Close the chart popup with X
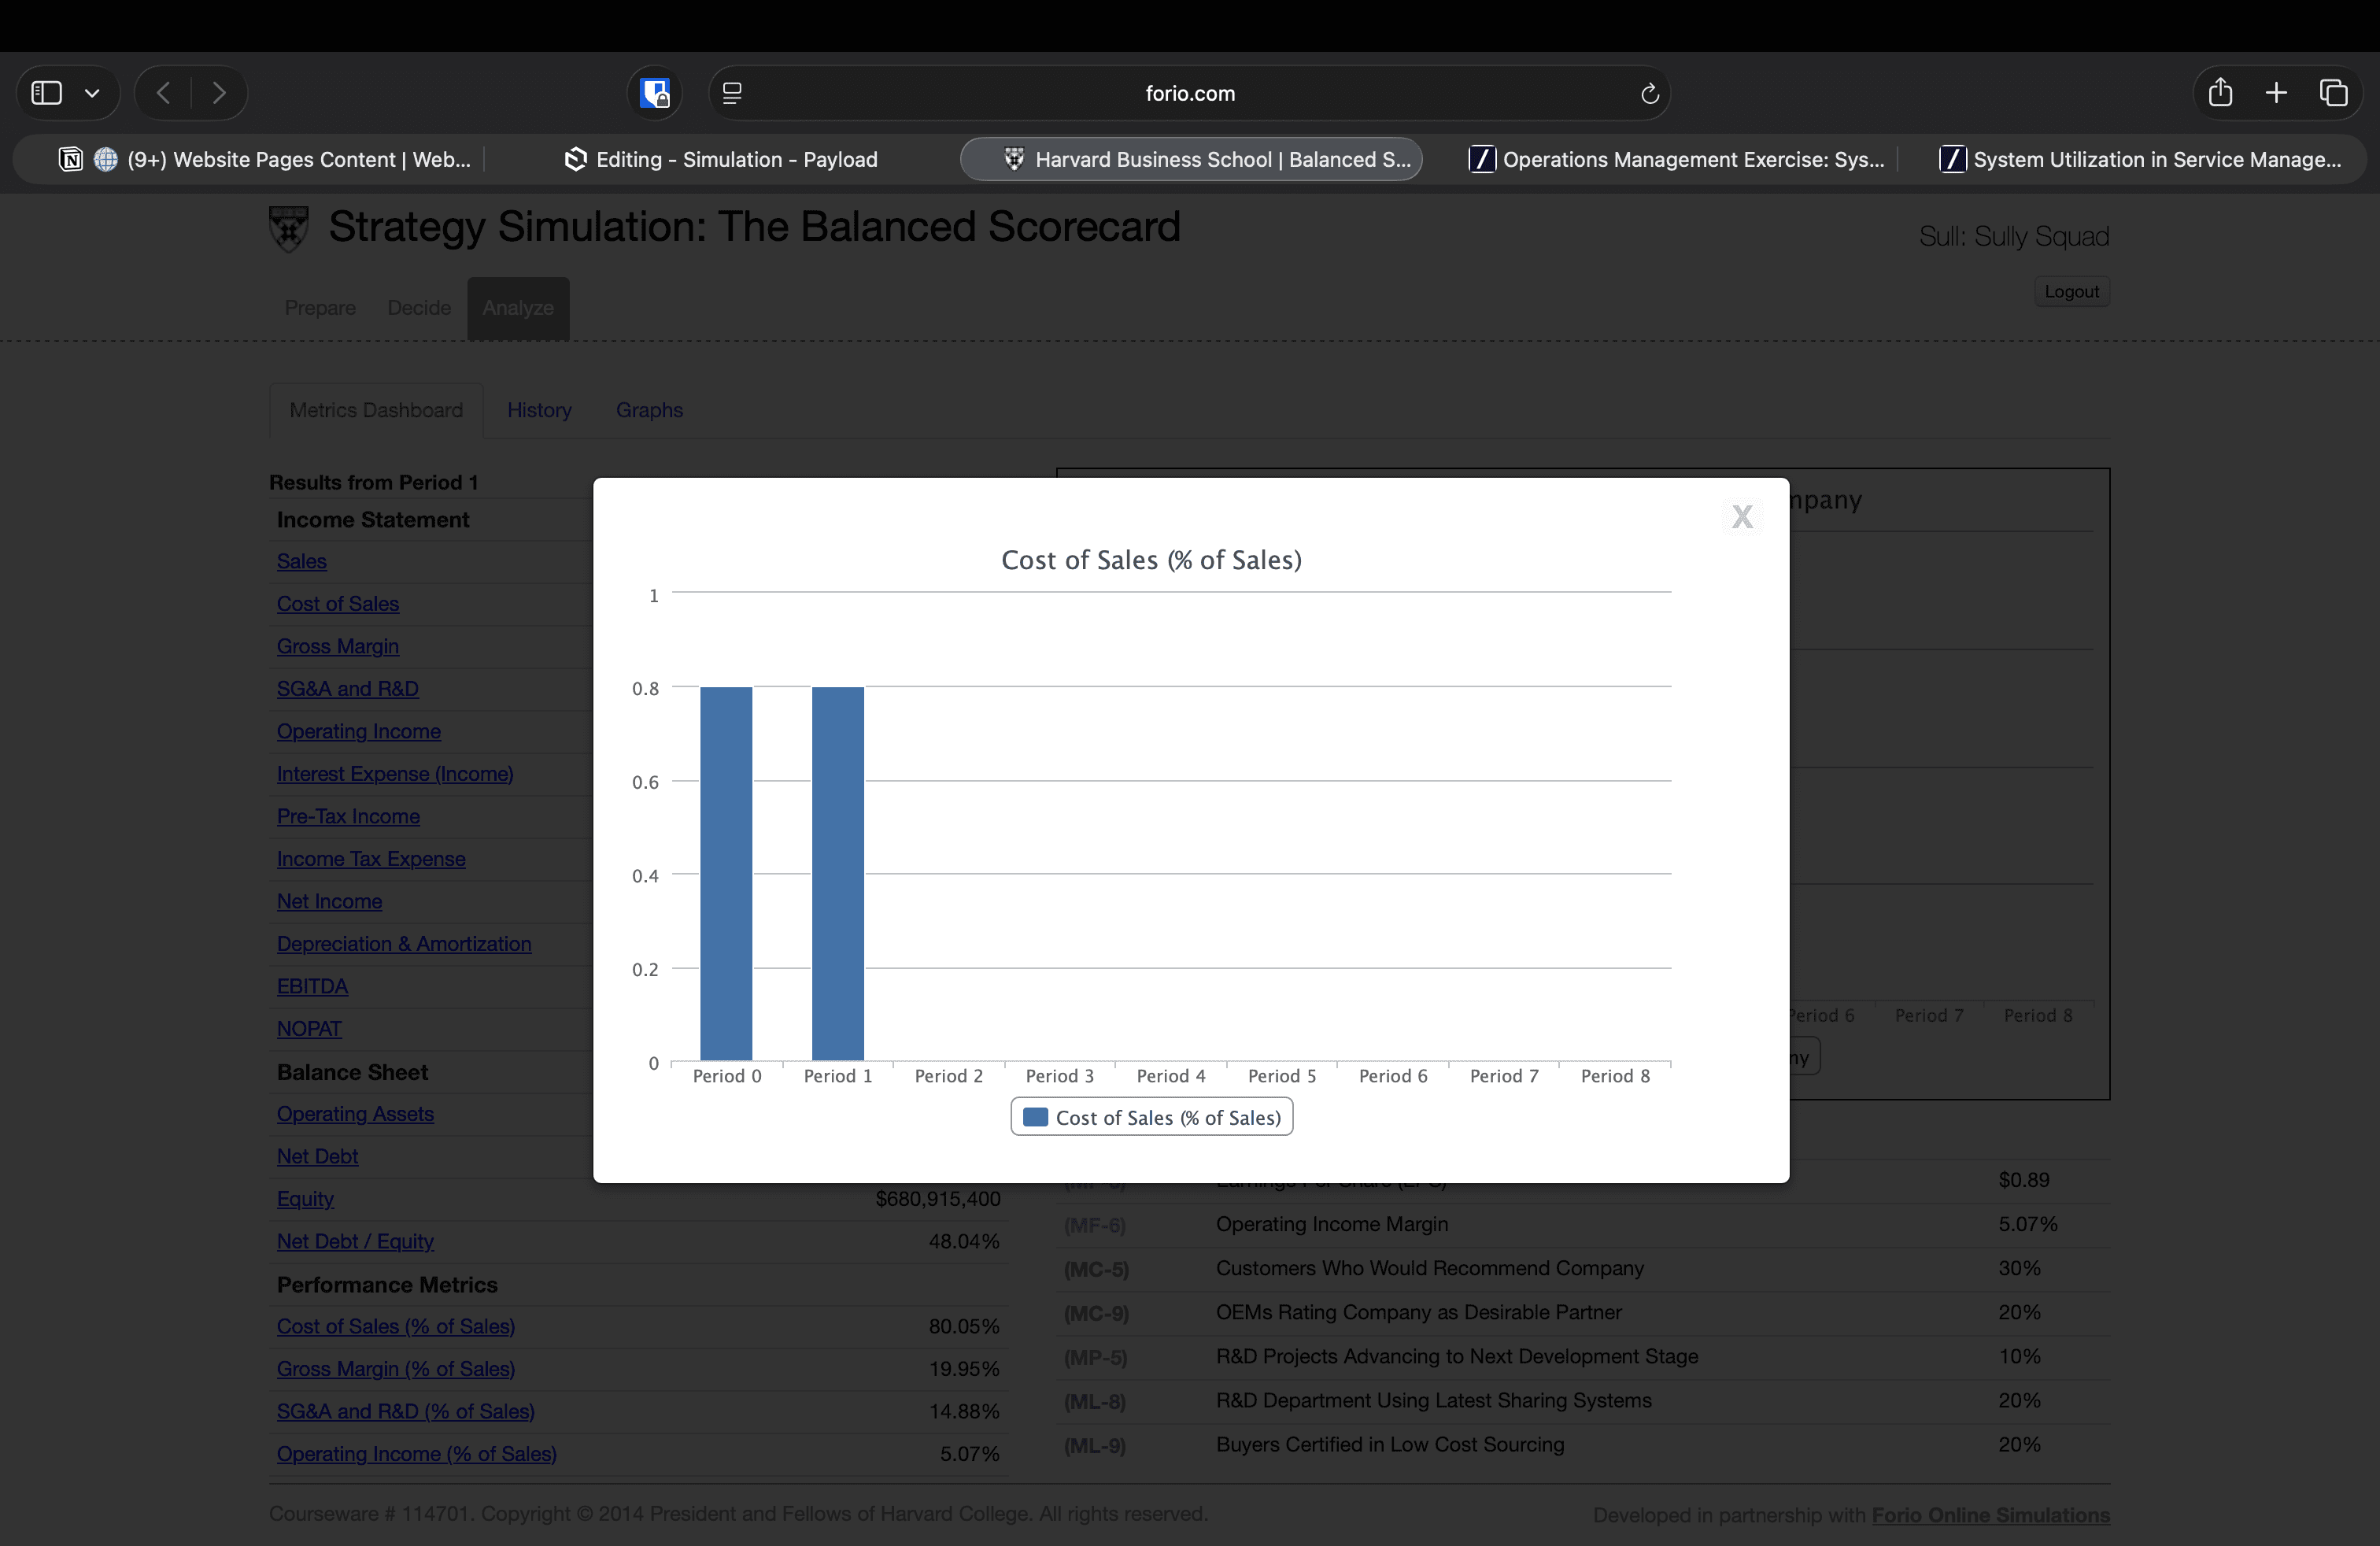This screenshot has height=1546, width=2380. [x=1742, y=517]
